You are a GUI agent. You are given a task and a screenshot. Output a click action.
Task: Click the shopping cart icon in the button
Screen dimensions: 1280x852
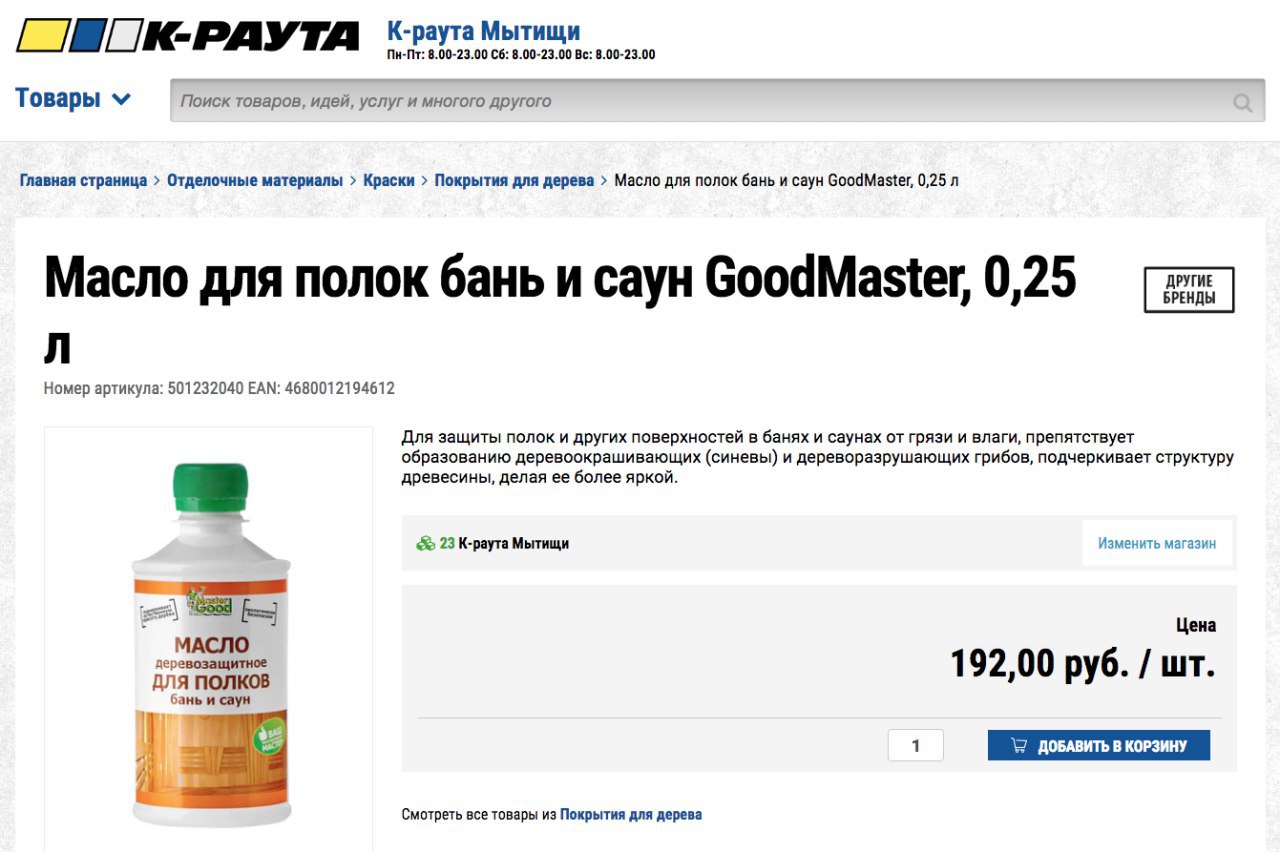tap(1019, 746)
